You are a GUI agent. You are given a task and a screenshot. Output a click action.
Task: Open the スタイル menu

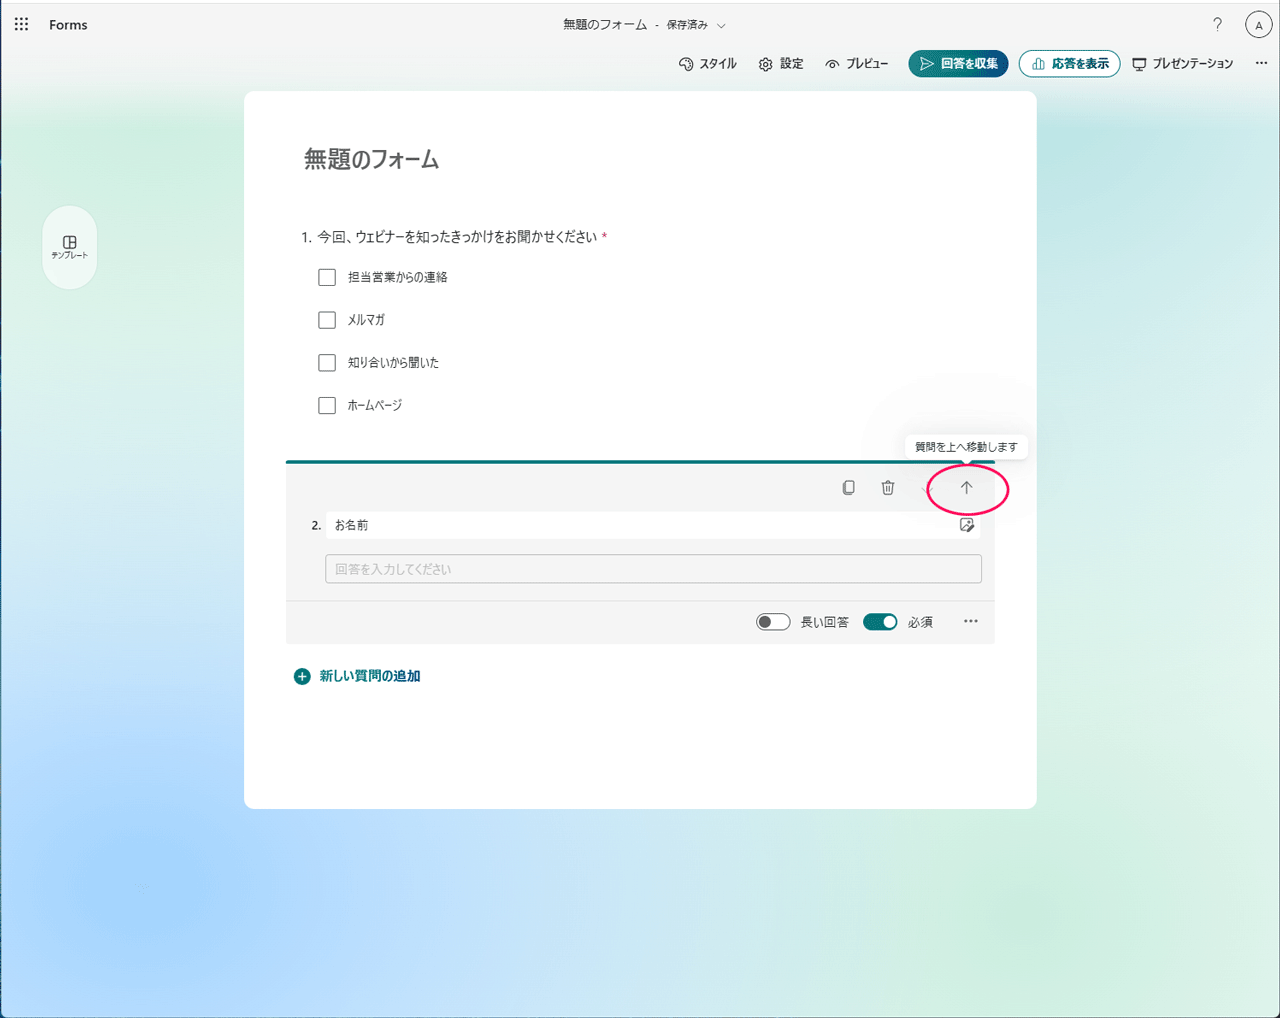click(x=708, y=63)
